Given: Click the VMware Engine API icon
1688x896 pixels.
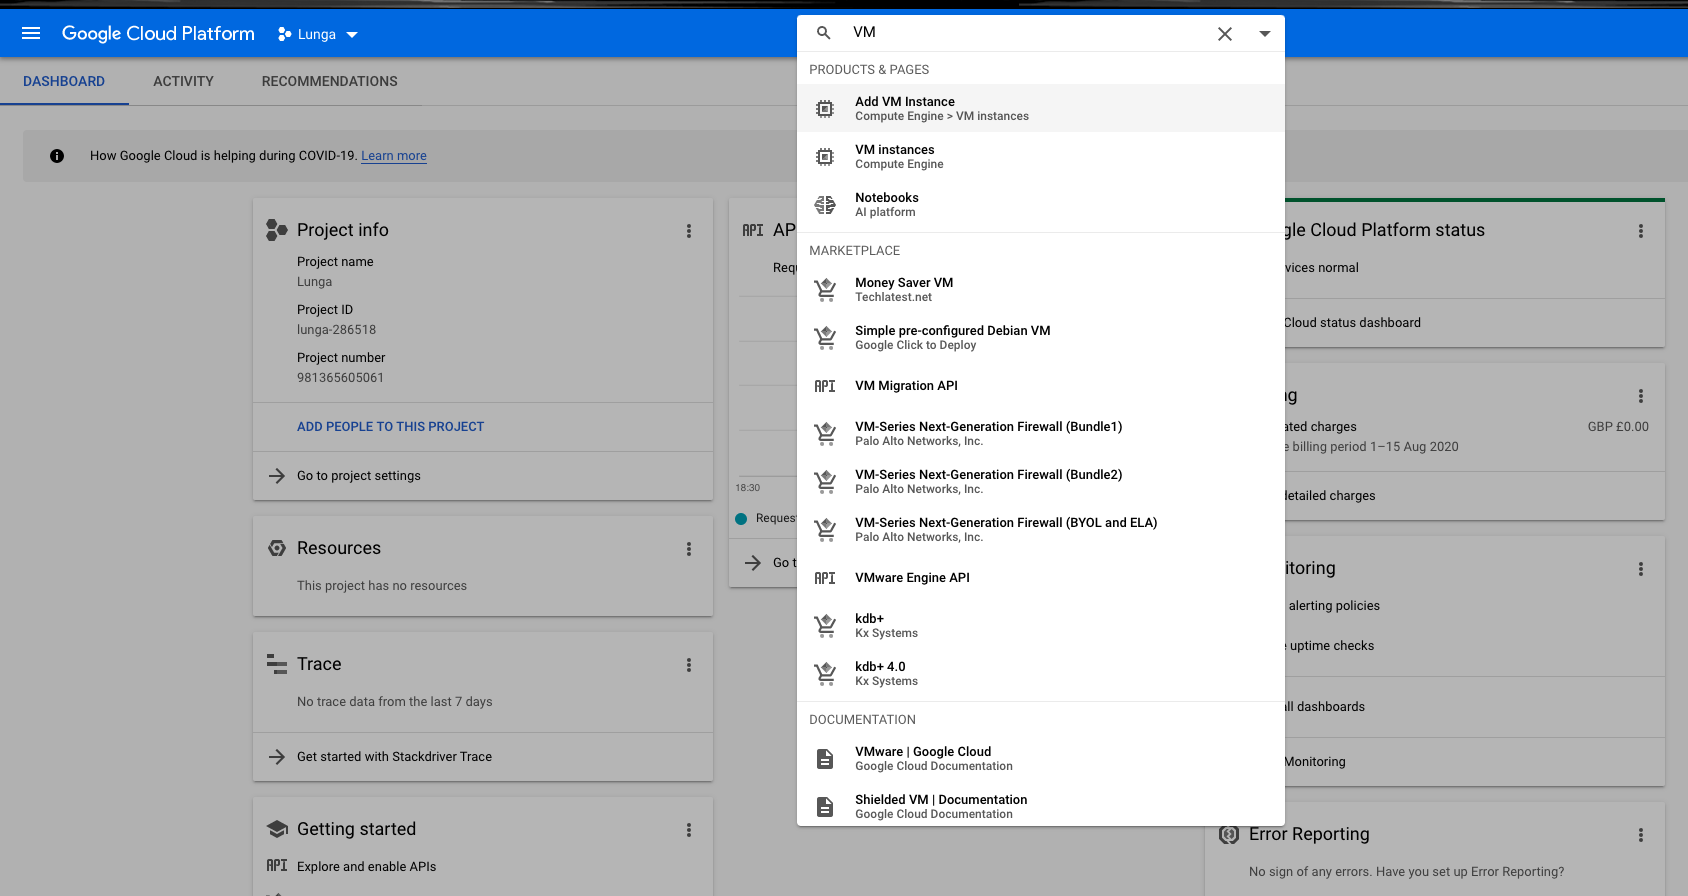Looking at the screenshot, I should pyautogui.click(x=825, y=578).
